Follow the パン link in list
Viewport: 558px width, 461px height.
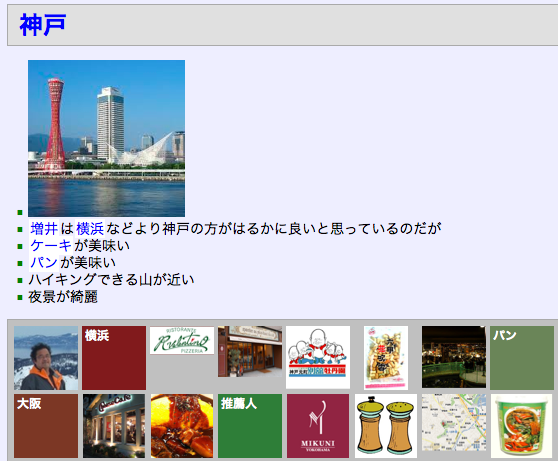[x=44, y=263]
